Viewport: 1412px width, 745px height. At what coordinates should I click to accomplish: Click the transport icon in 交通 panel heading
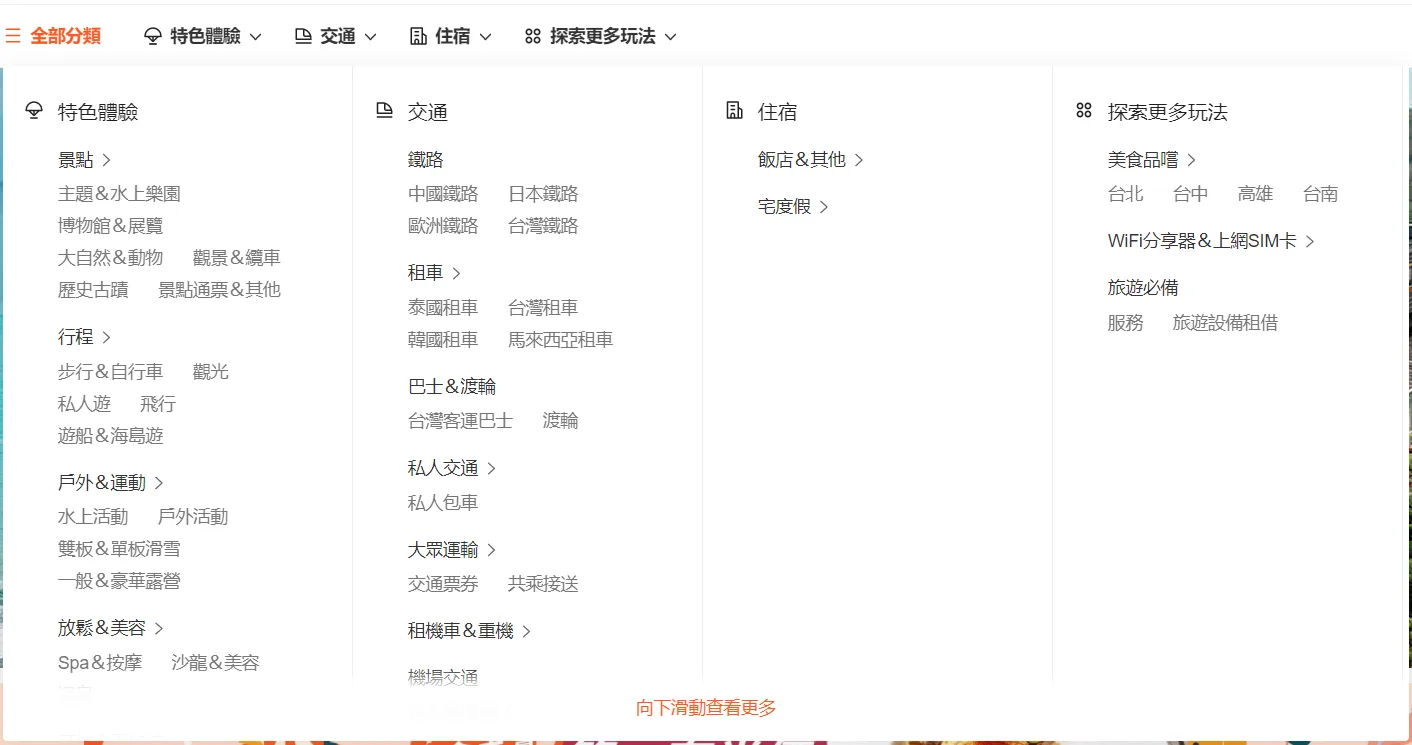[385, 111]
